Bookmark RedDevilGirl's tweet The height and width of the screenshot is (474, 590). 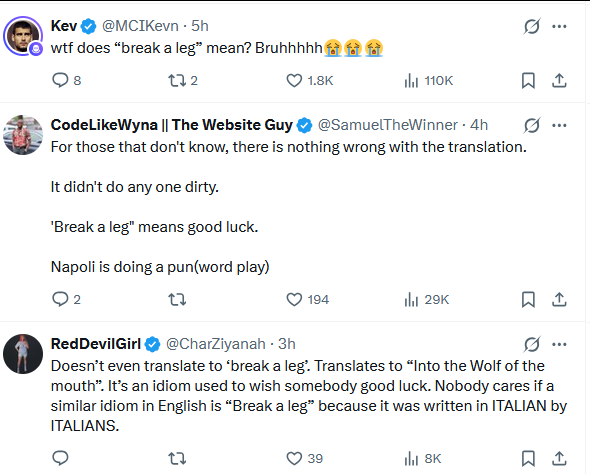[x=528, y=459]
